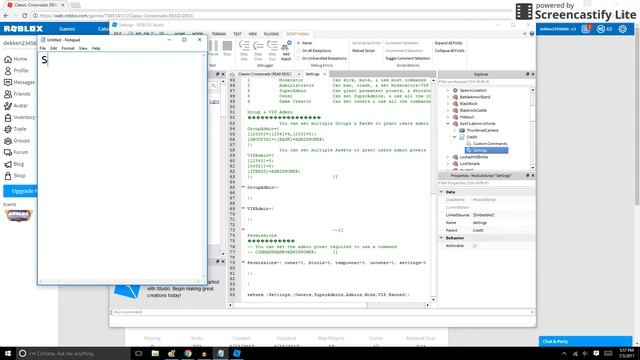This screenshot has width=640, height=360.
Task: Open File Explorer from the taskbar
Action: point(155,353)
